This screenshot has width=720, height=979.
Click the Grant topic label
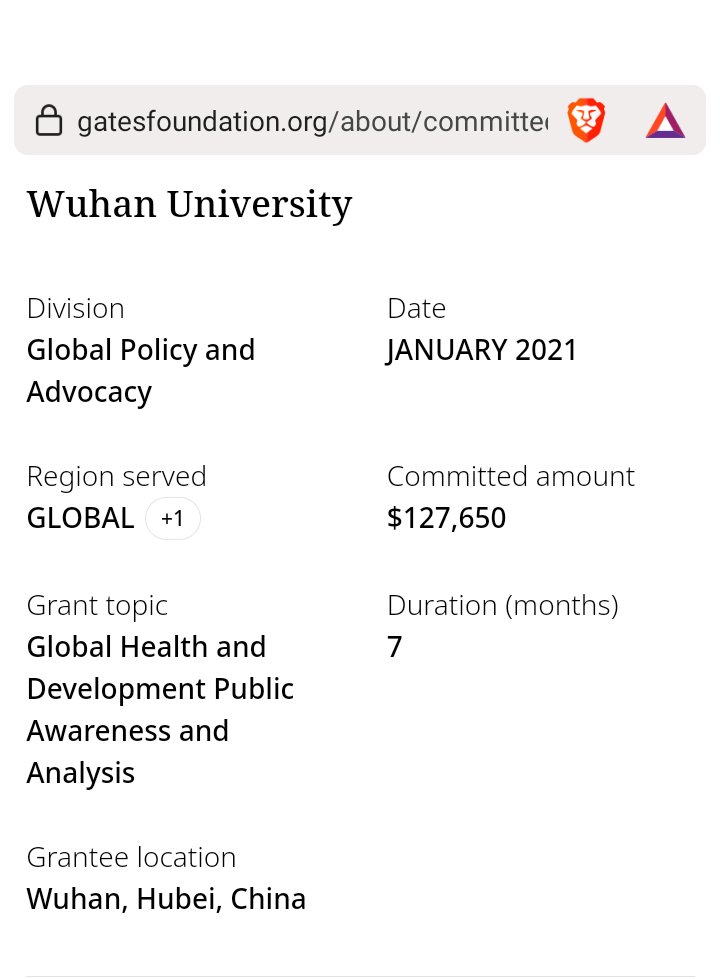pos(97,605)
